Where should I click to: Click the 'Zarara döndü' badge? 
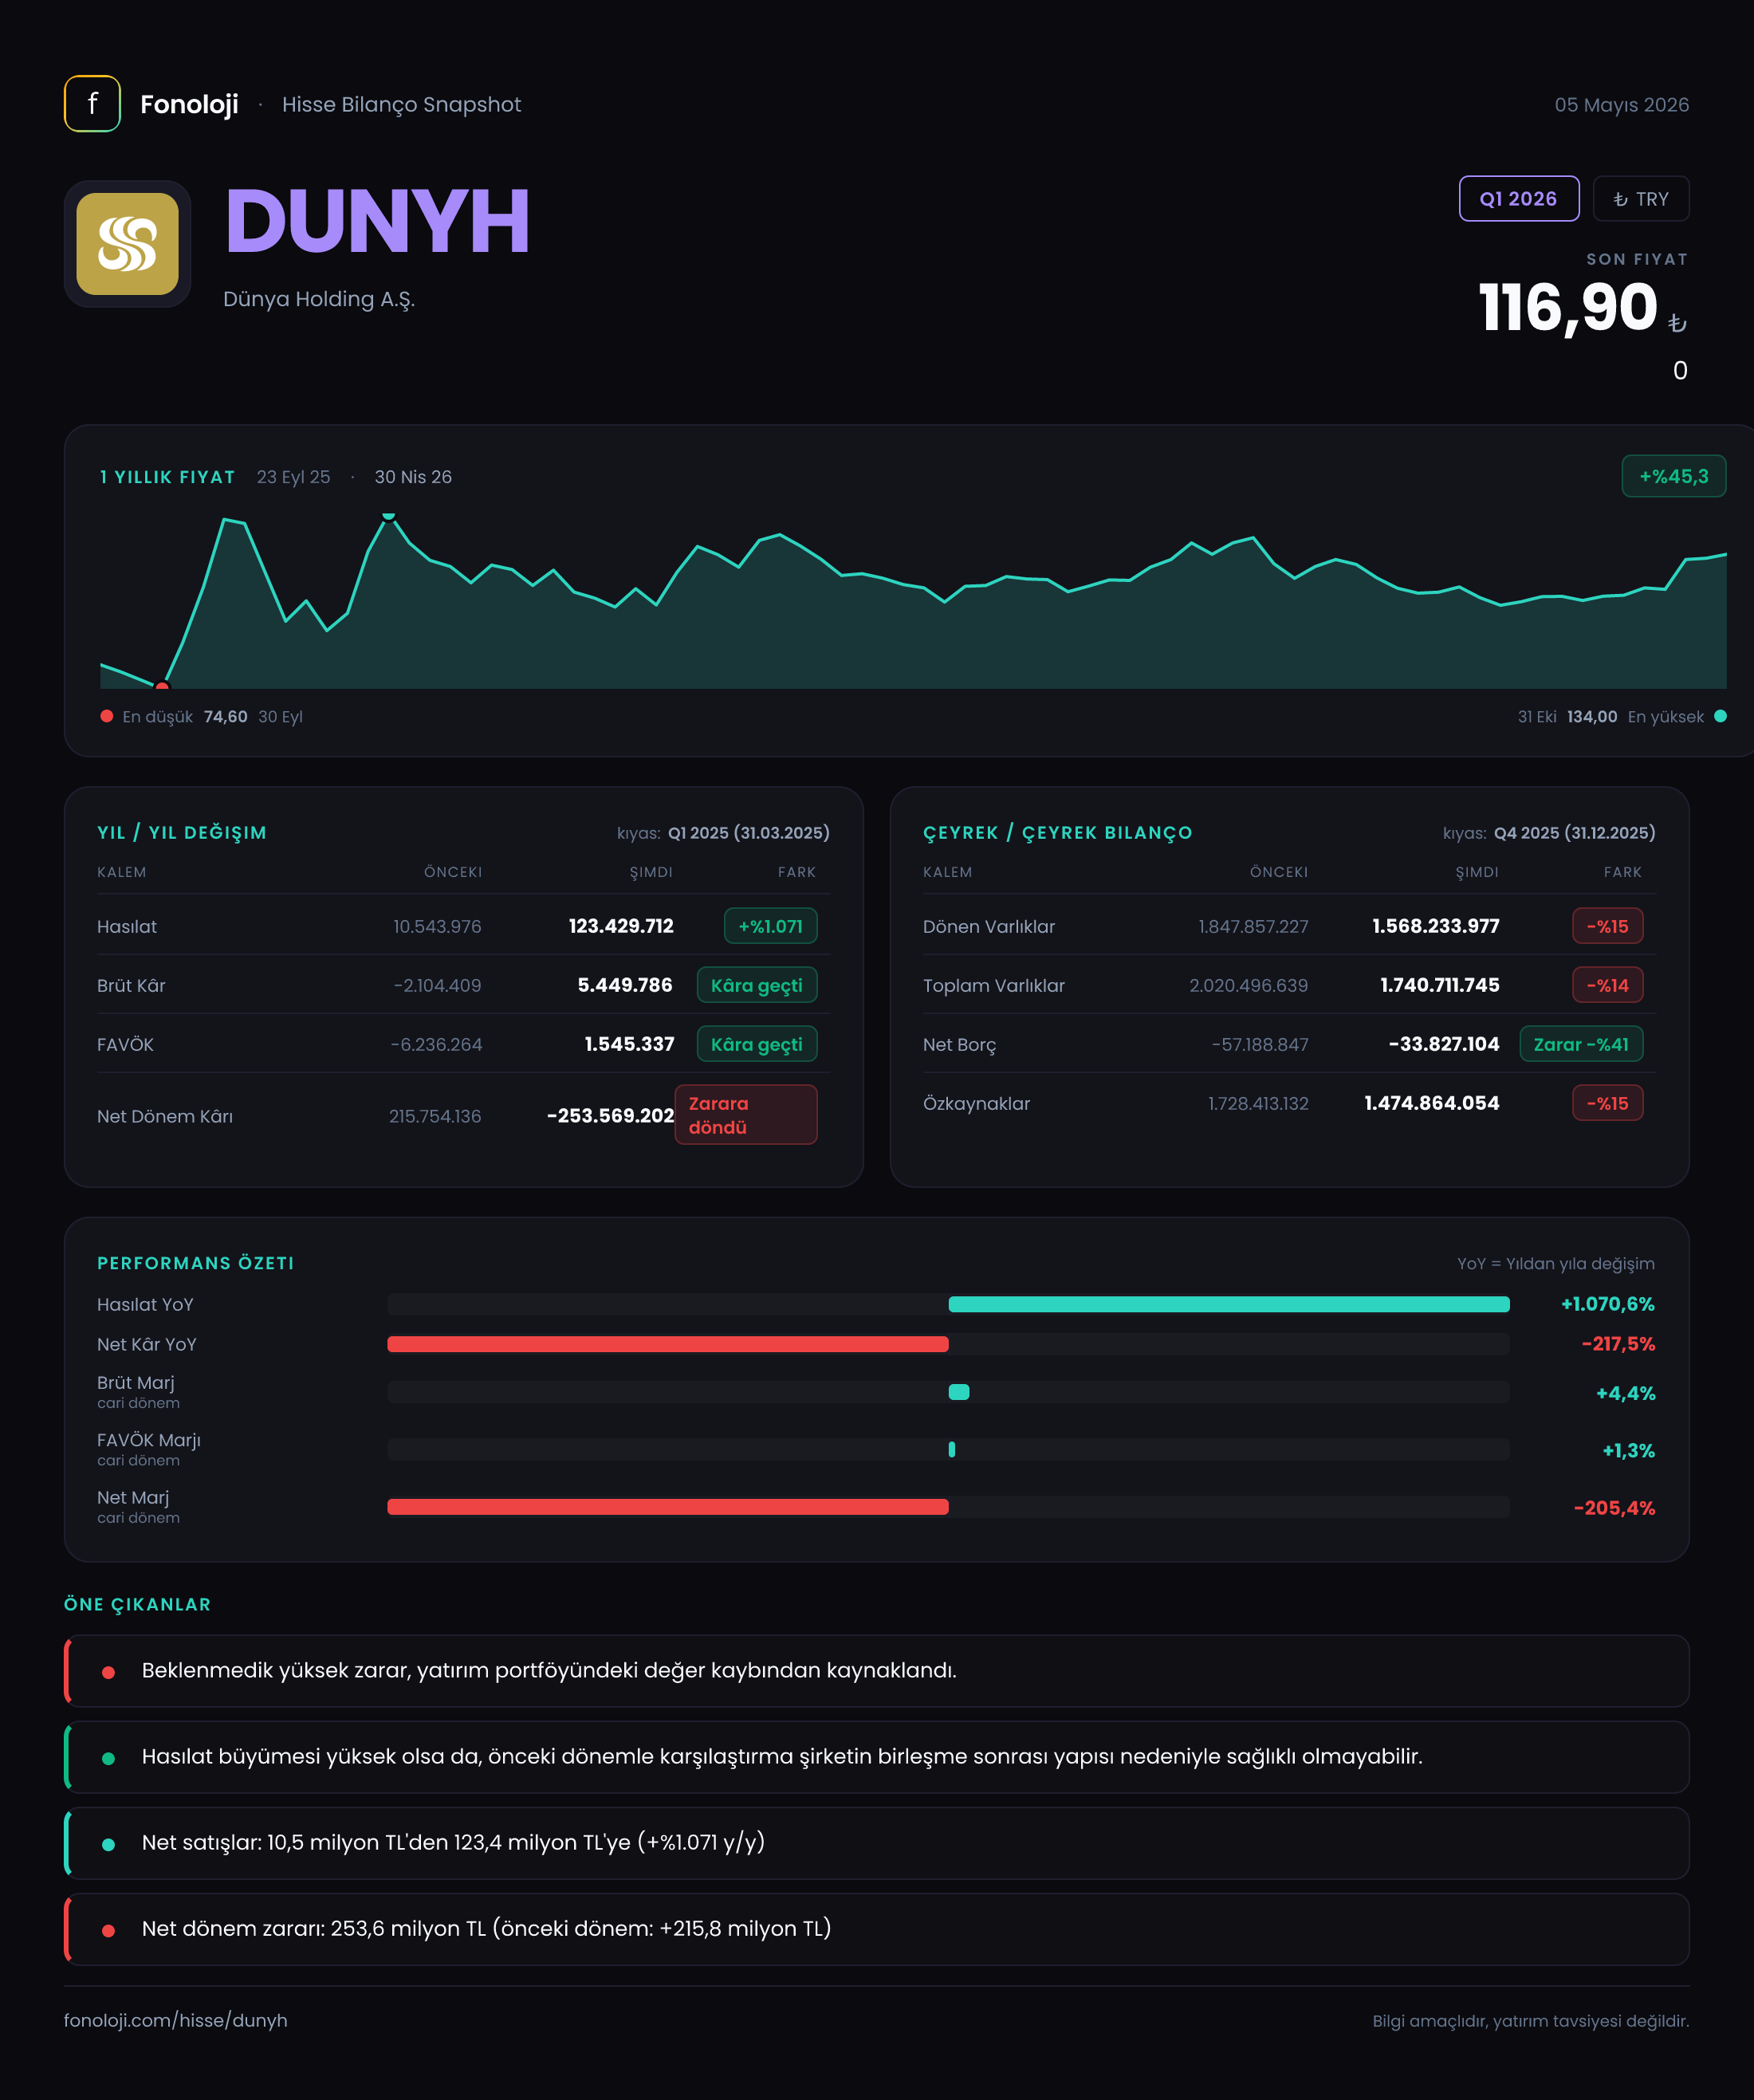[x=746, y=1115]
